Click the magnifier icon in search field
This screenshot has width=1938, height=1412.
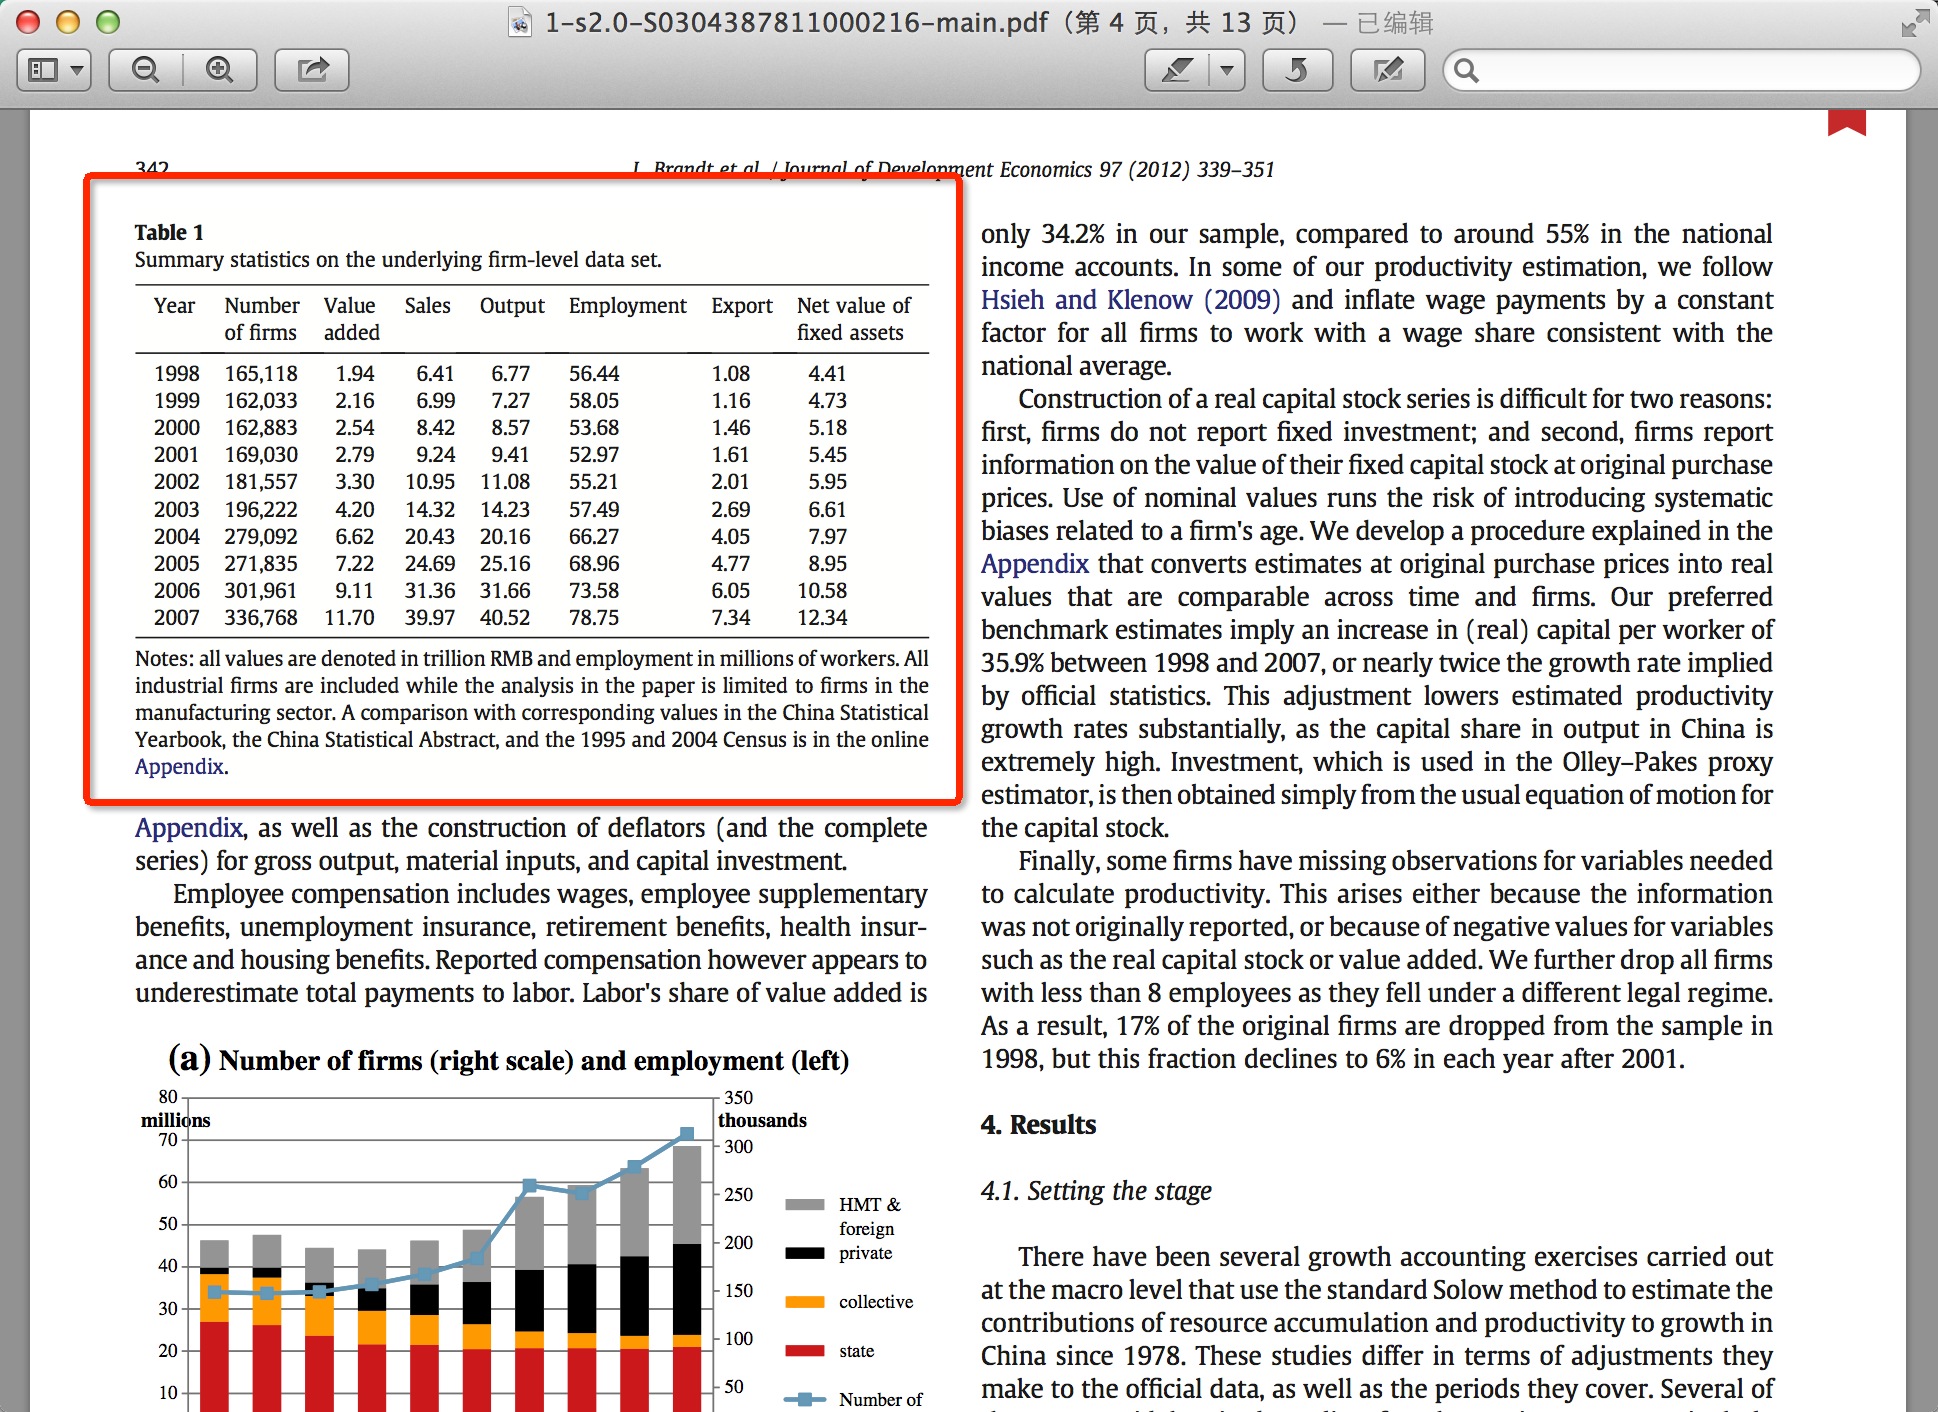click(1466, 70)
